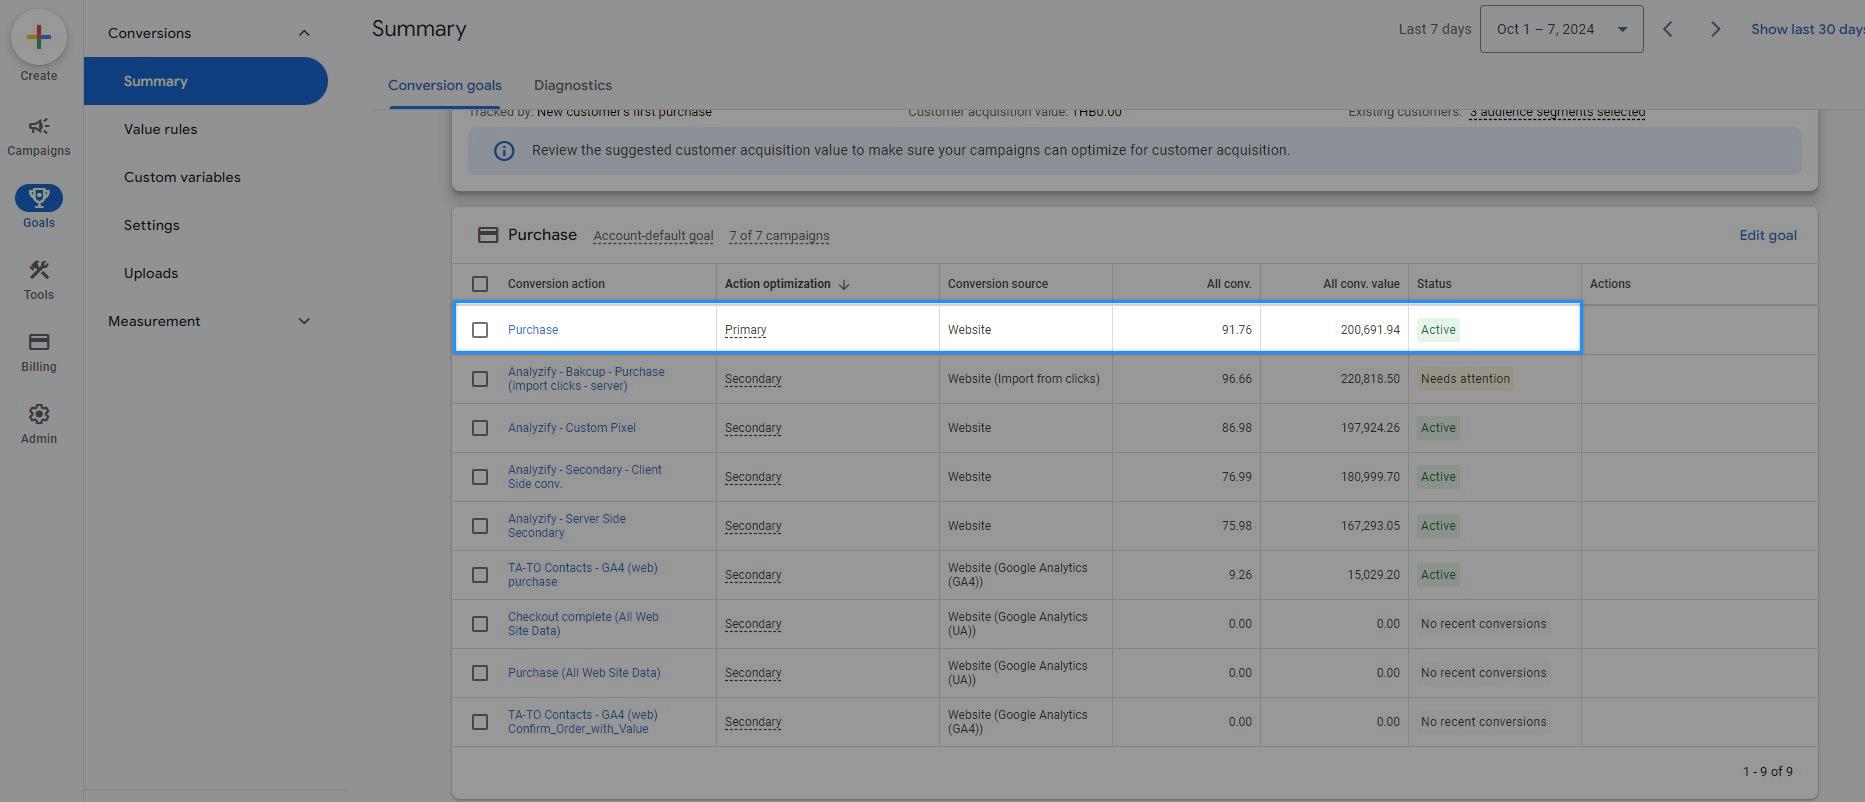Open the Billing card icon
The height and width of the screenshot is (802, 1865).
pos(39,342)
